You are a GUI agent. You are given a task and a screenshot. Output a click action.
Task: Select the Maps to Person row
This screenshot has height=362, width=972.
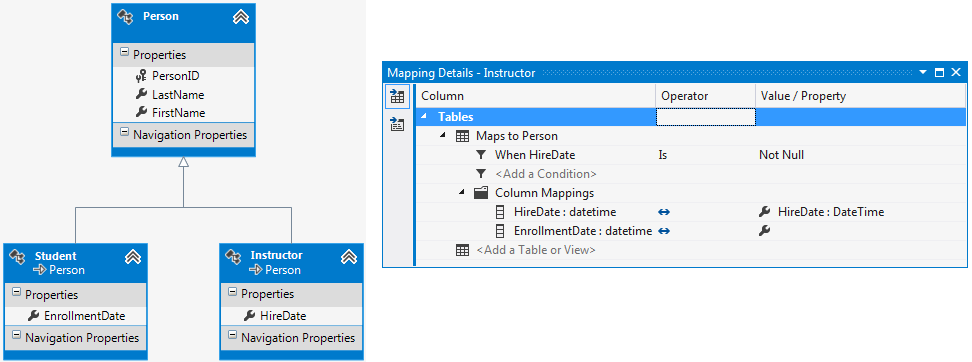tap(690, 136)
